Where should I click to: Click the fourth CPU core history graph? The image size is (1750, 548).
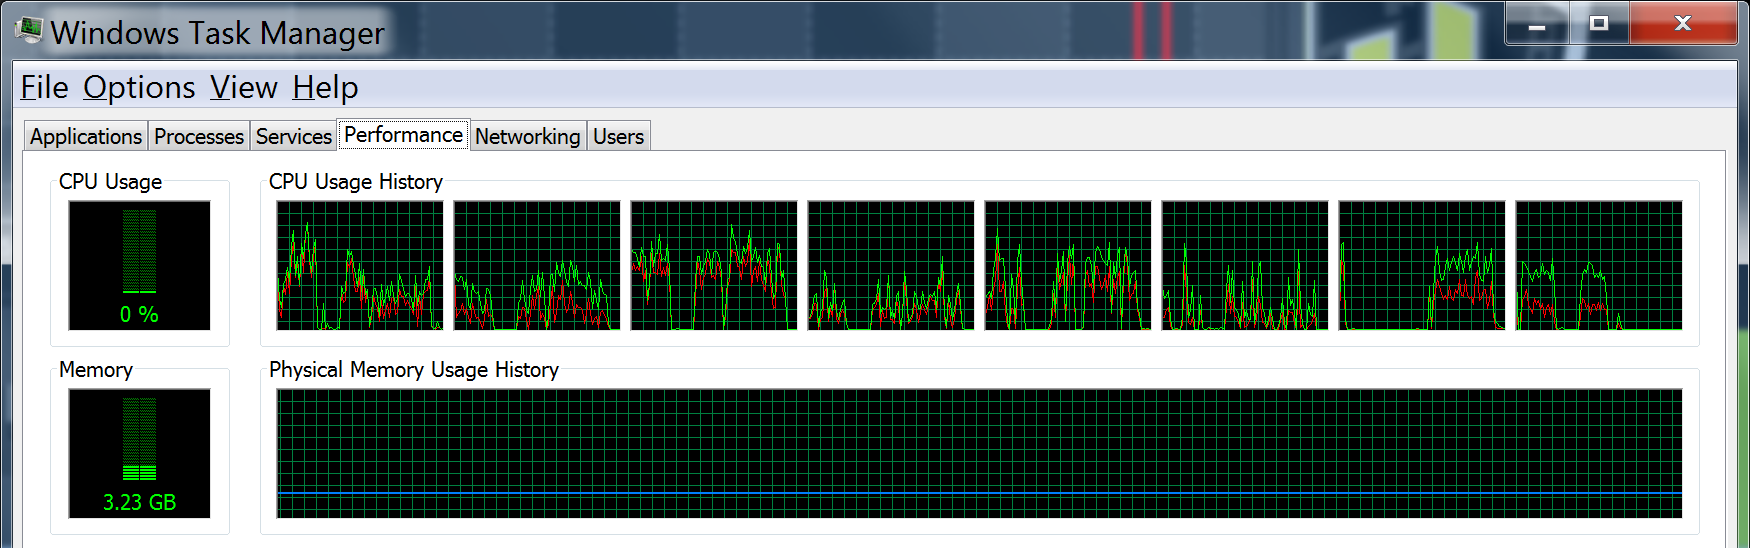[x=891, y=265]
